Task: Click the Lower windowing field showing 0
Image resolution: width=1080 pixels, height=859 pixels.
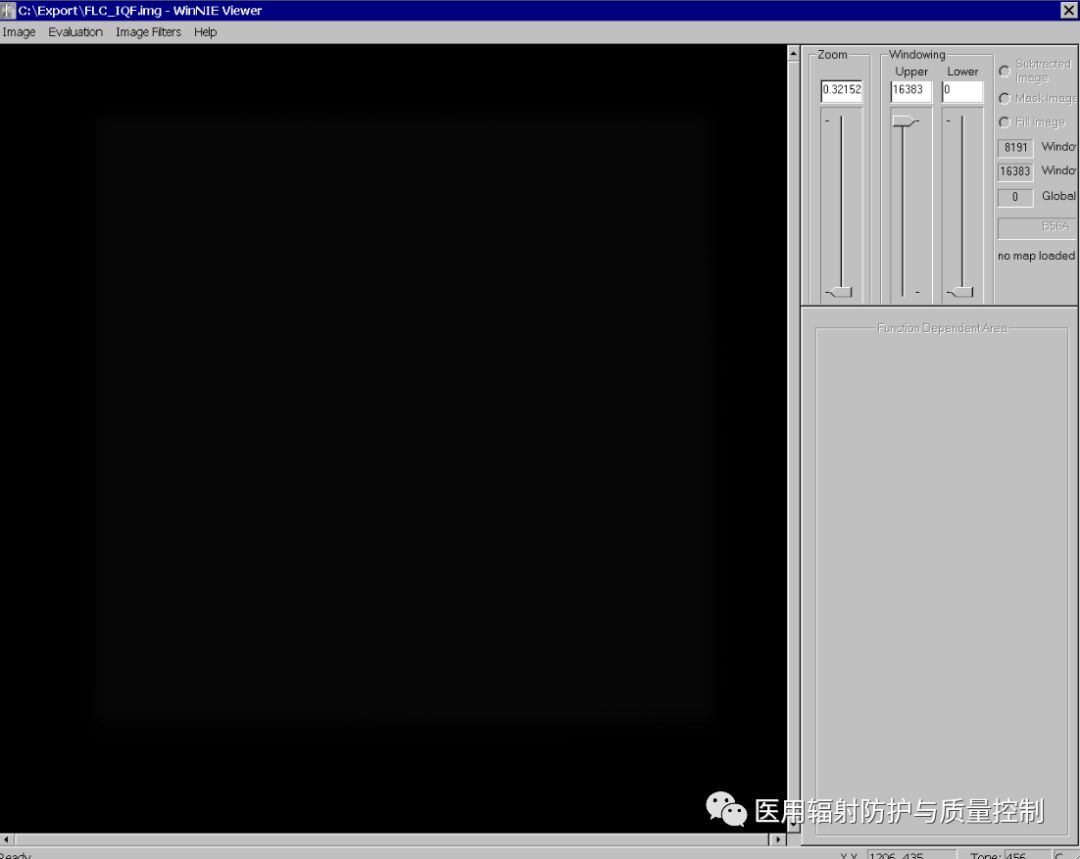Action: (962, 90)
